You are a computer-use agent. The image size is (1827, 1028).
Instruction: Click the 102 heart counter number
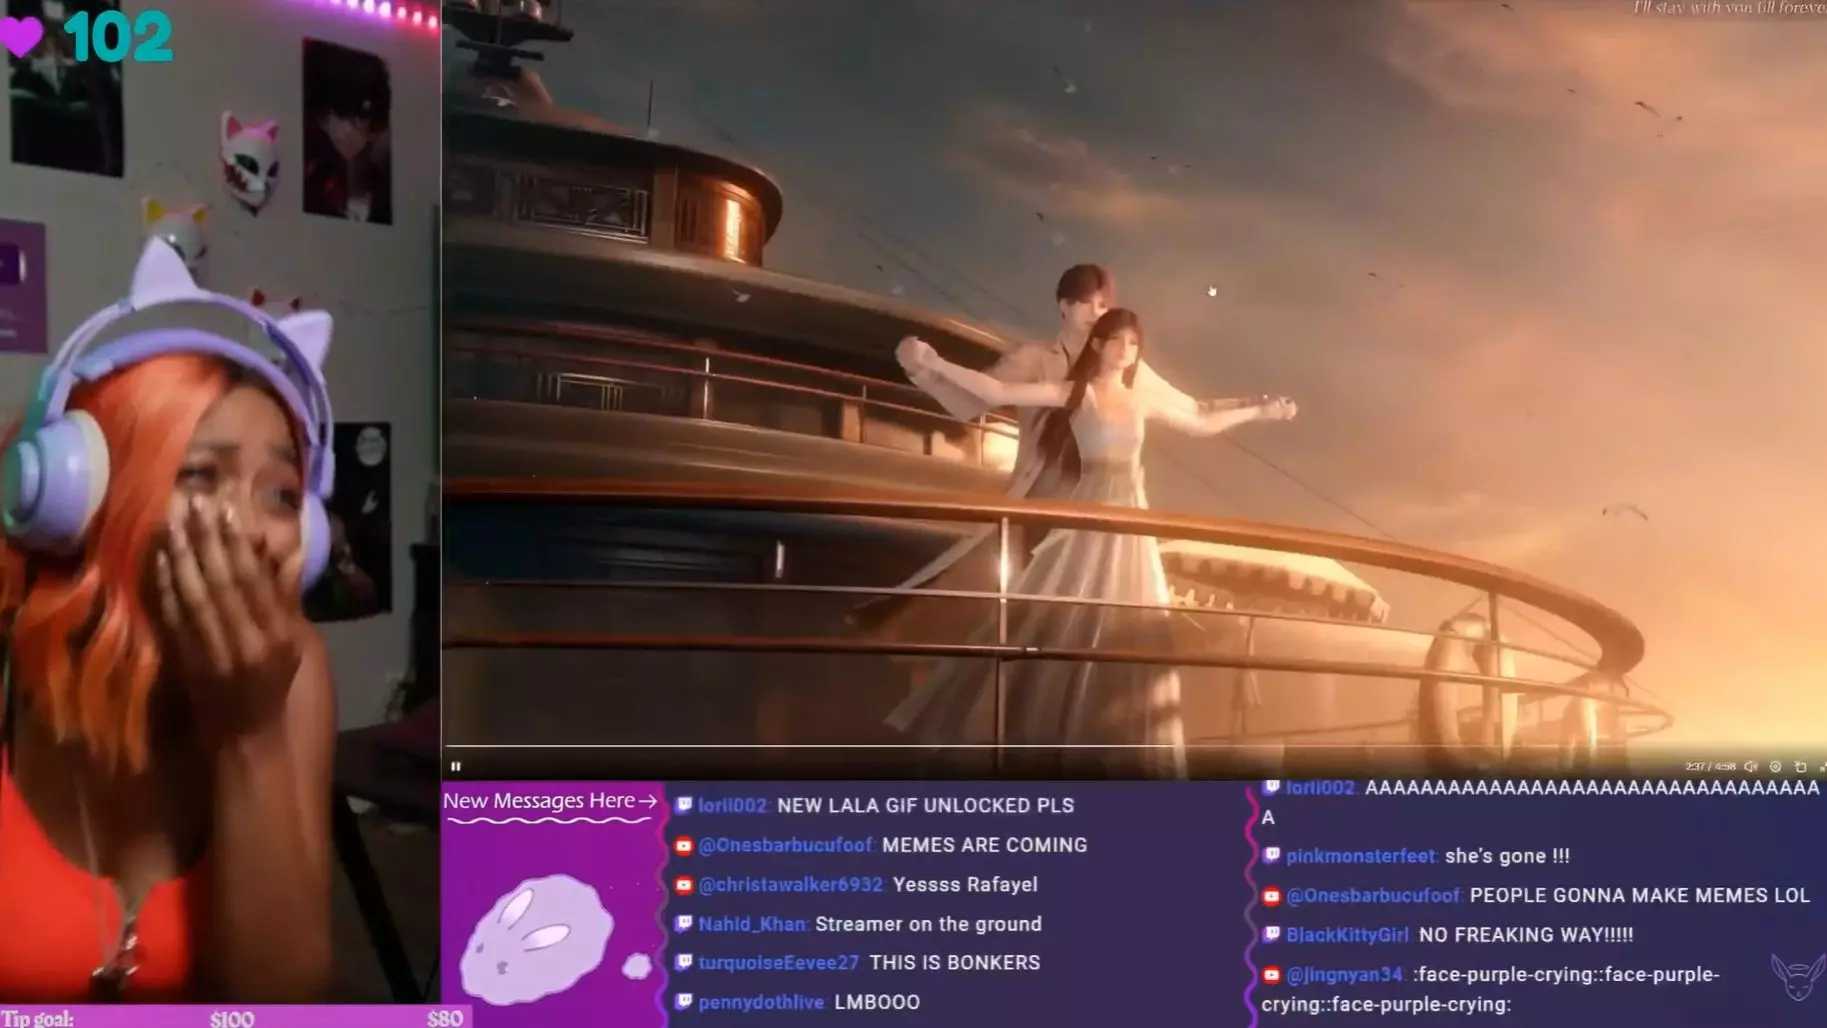[x=118, y=37]
